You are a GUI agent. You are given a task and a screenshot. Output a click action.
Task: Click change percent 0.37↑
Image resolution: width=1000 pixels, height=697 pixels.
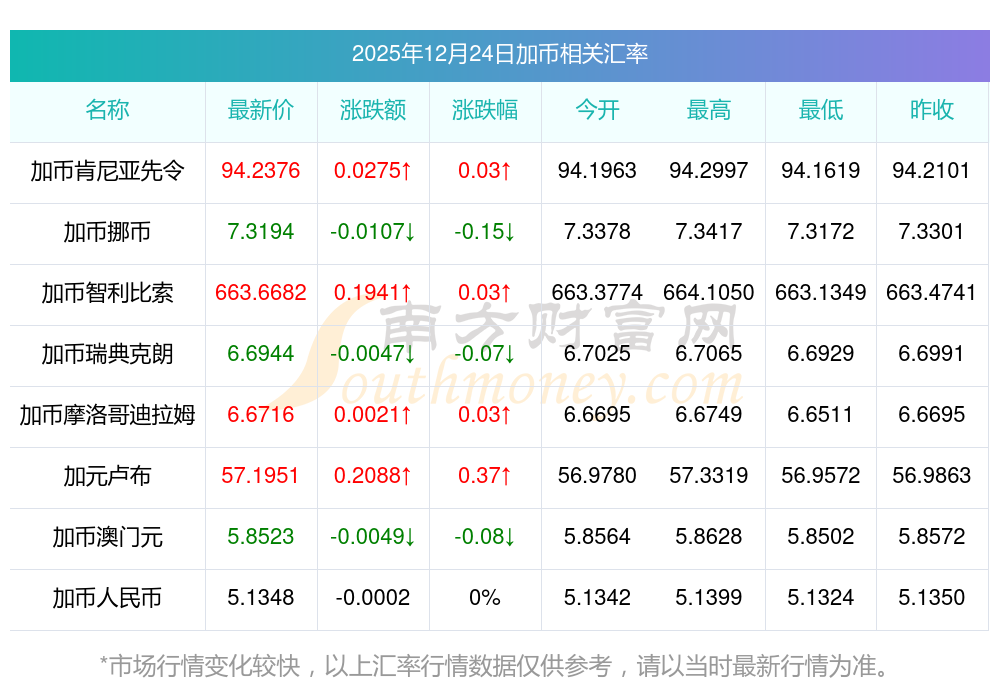485,476
